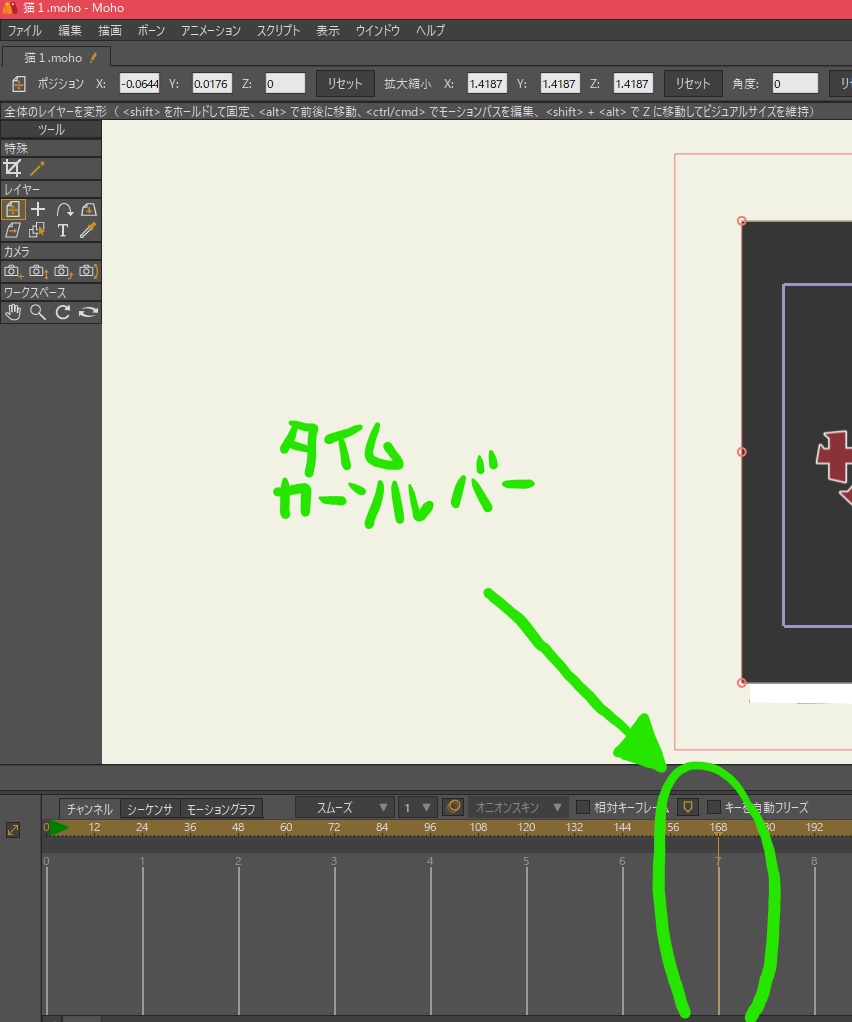
Task: Select the Follow Path curved-arrow tool
Action: pos(63,209)
